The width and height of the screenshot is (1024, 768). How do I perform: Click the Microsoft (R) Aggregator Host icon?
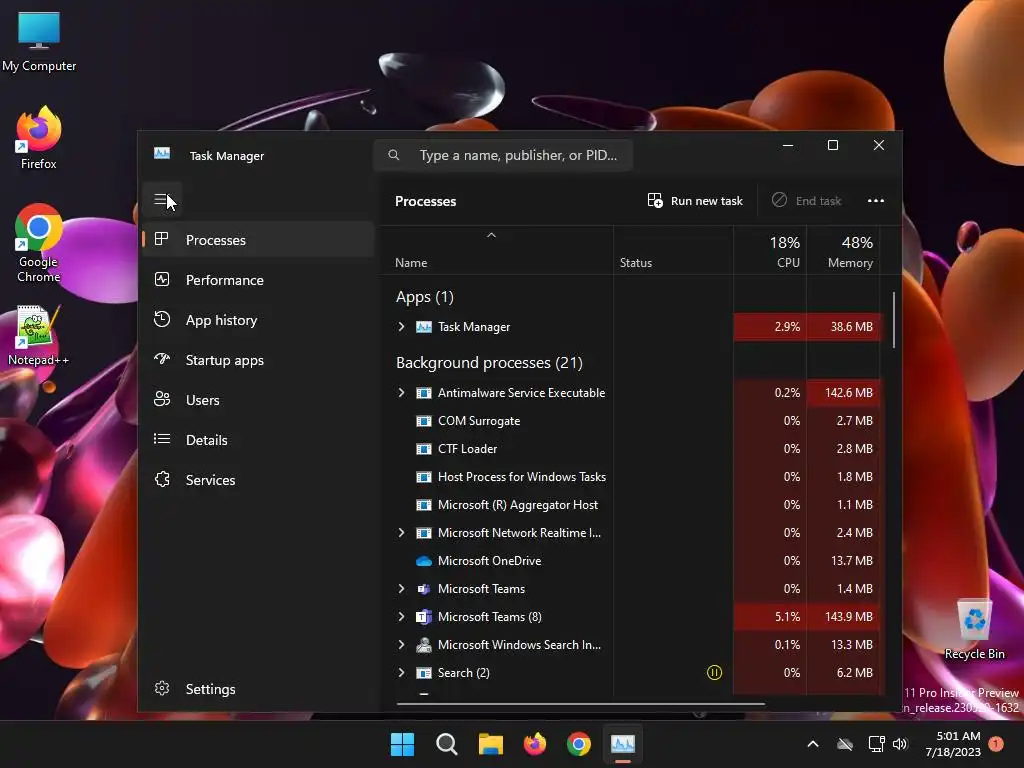tap(424, 505)
